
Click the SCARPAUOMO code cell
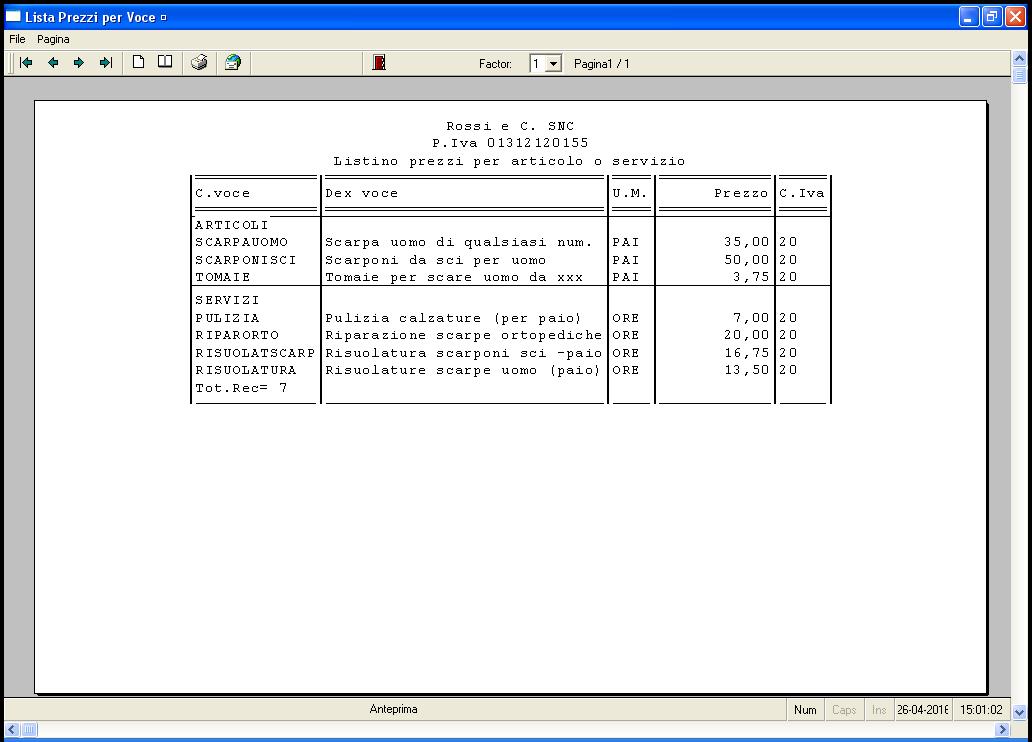pyautogui.click(x=242, y=242)
